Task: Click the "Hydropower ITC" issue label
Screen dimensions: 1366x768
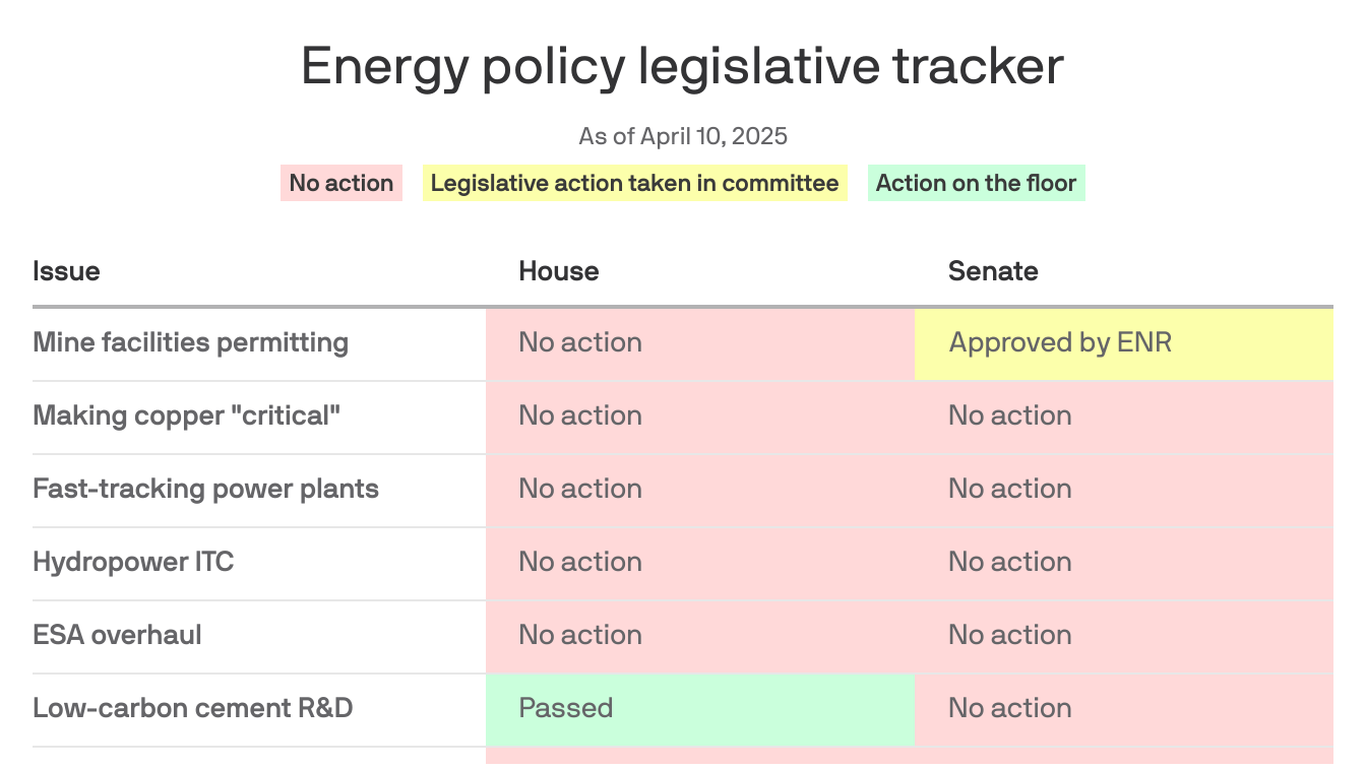Action: coord(133,562)
